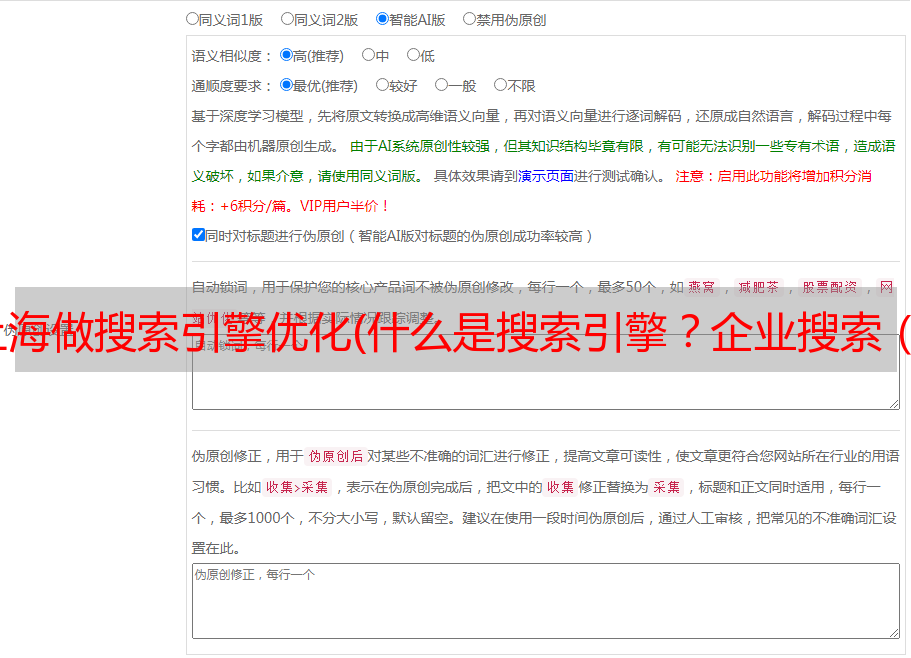This screenshot has height=658, width=911.
Task: Open the 演示页面 link
Action: pos(546,176)
